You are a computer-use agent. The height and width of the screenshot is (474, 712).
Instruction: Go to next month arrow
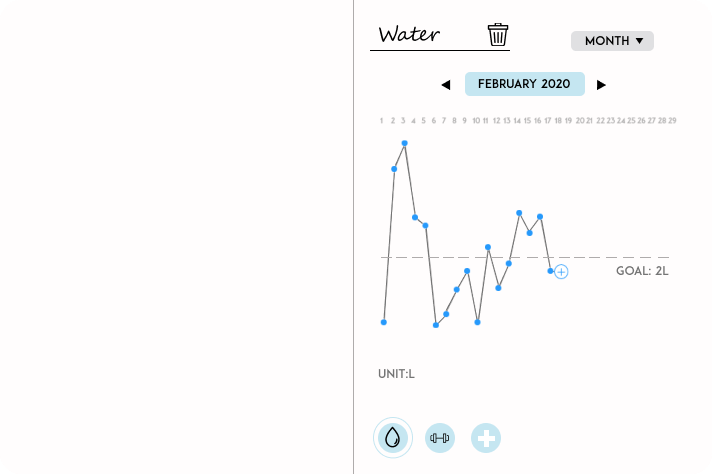[x=601, y=85]
